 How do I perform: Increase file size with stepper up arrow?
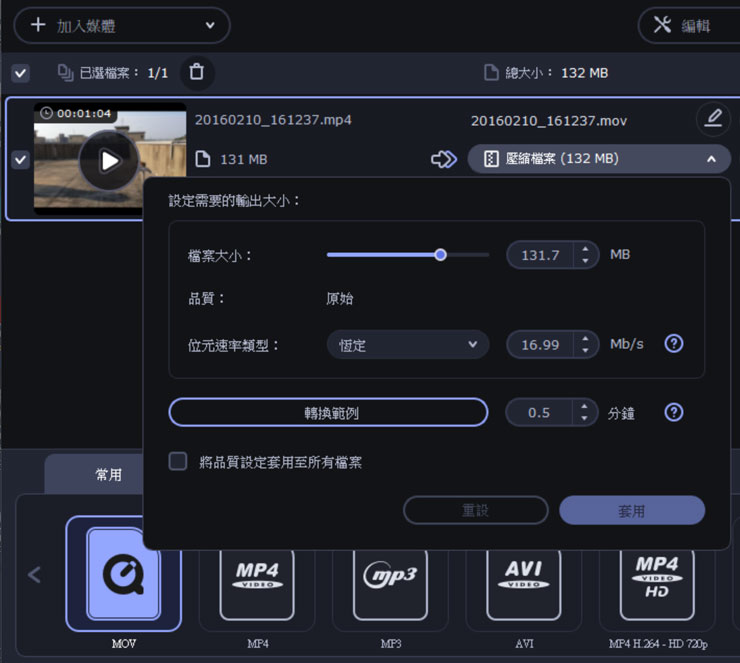pos(585,249)
